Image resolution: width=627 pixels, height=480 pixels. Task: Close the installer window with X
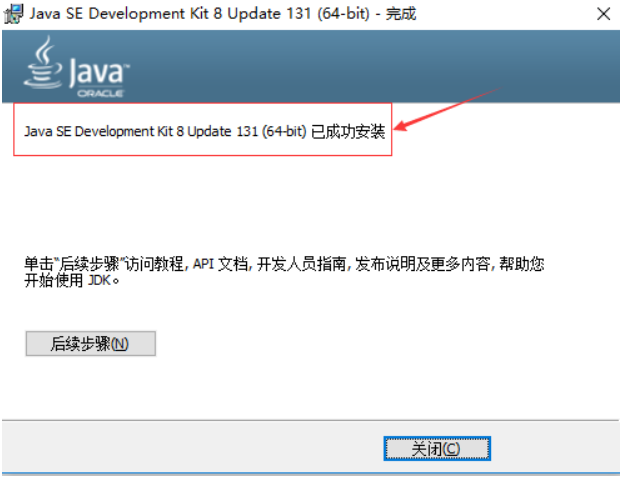point(603,14)
